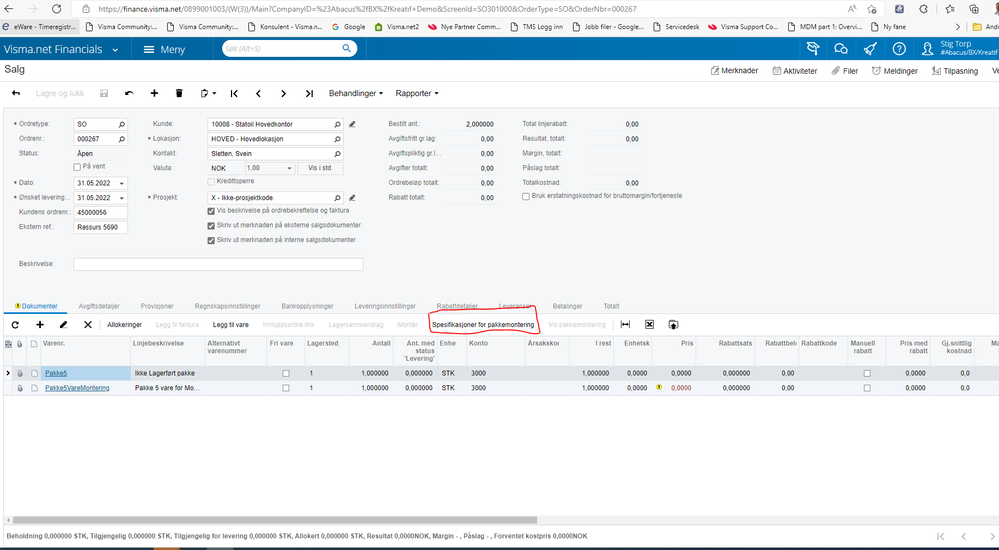Screen dimensions: 999x550
Task: Edit customer with pencil icon next to Kunde
Action: (x=352, y=124)
